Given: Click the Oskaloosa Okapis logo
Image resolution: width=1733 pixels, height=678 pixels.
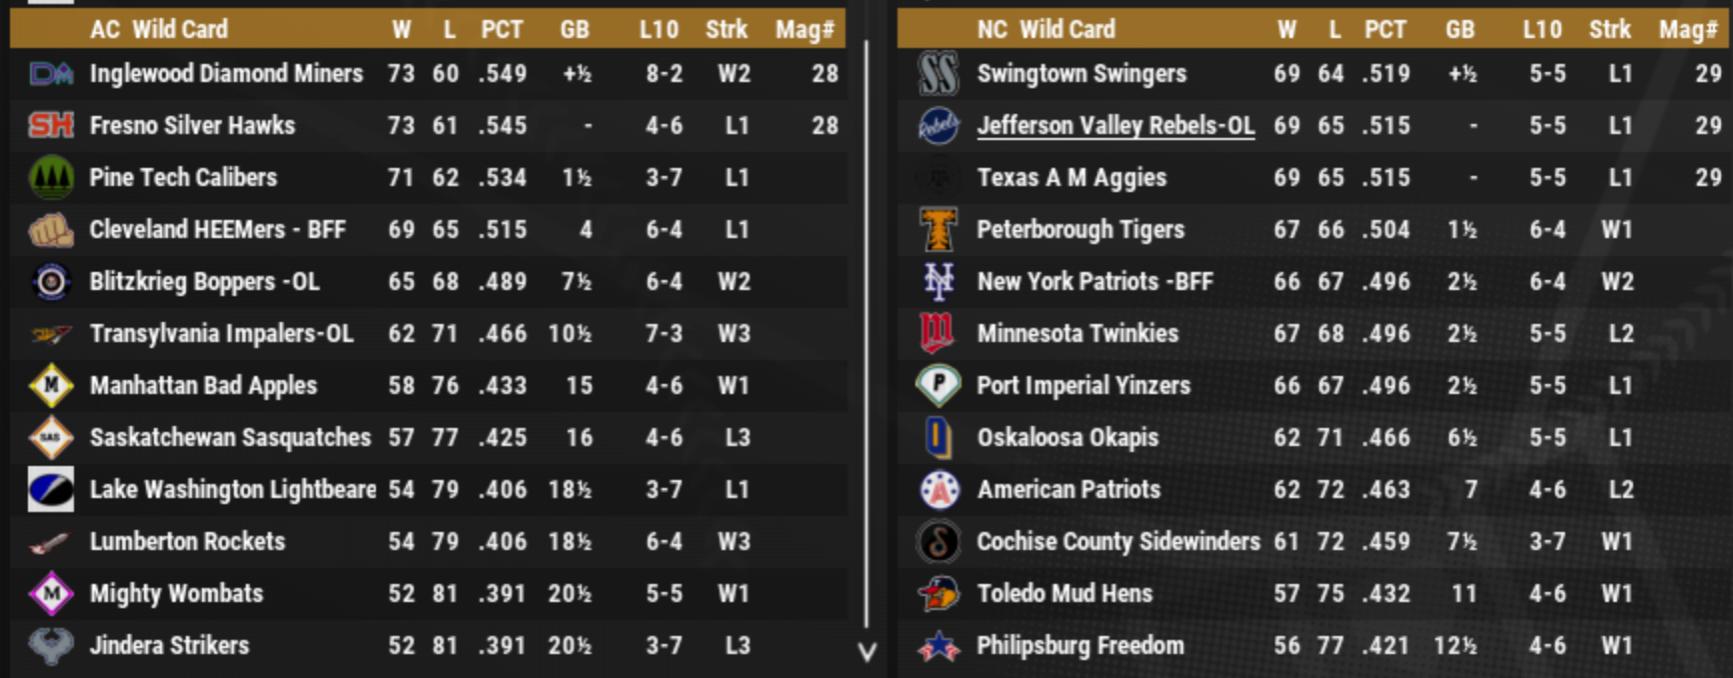Looking at the screenshot, I should (938, 438).
